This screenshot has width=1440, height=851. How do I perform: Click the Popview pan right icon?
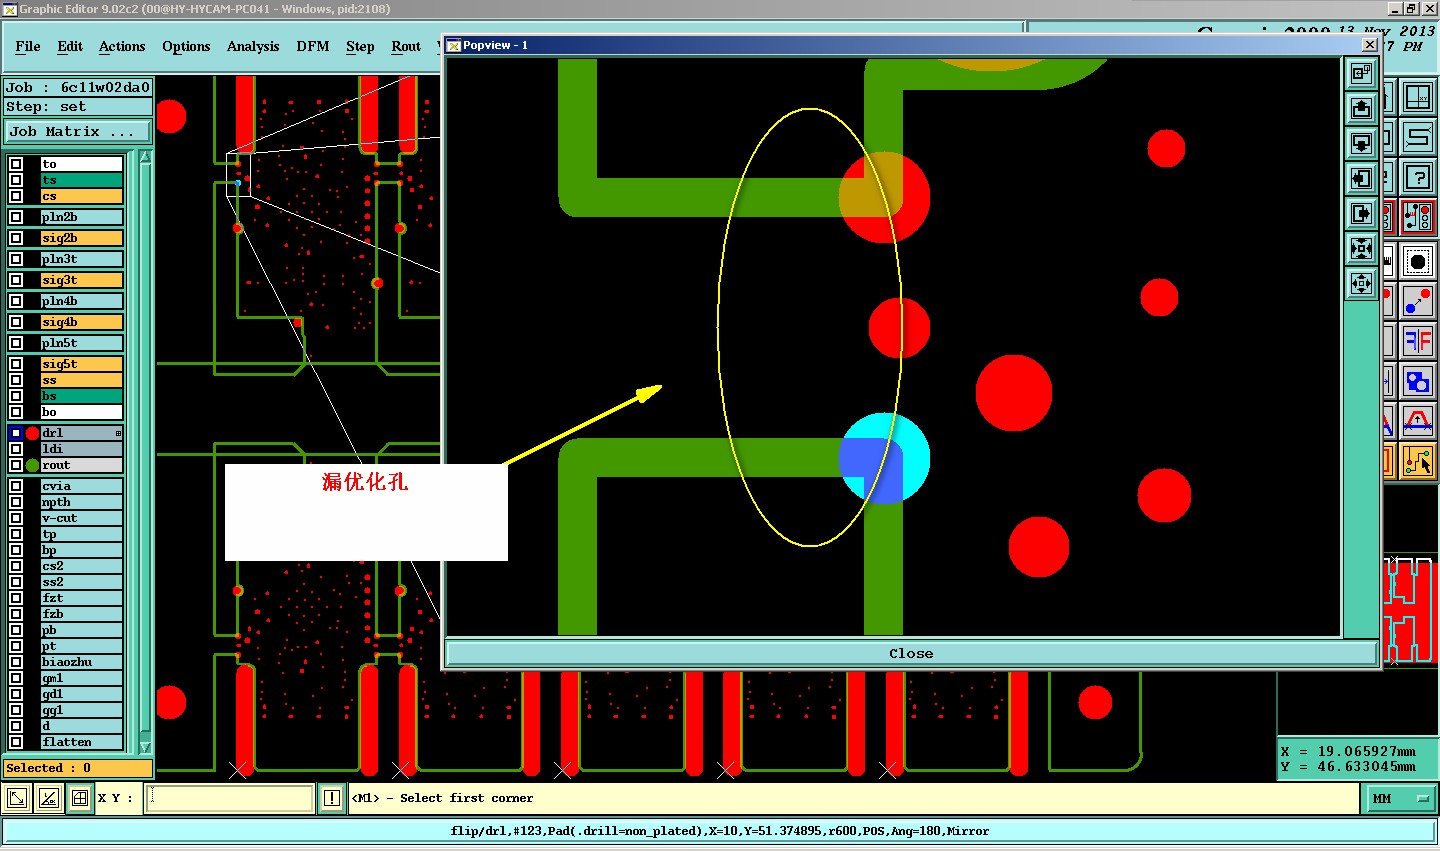1361,213
